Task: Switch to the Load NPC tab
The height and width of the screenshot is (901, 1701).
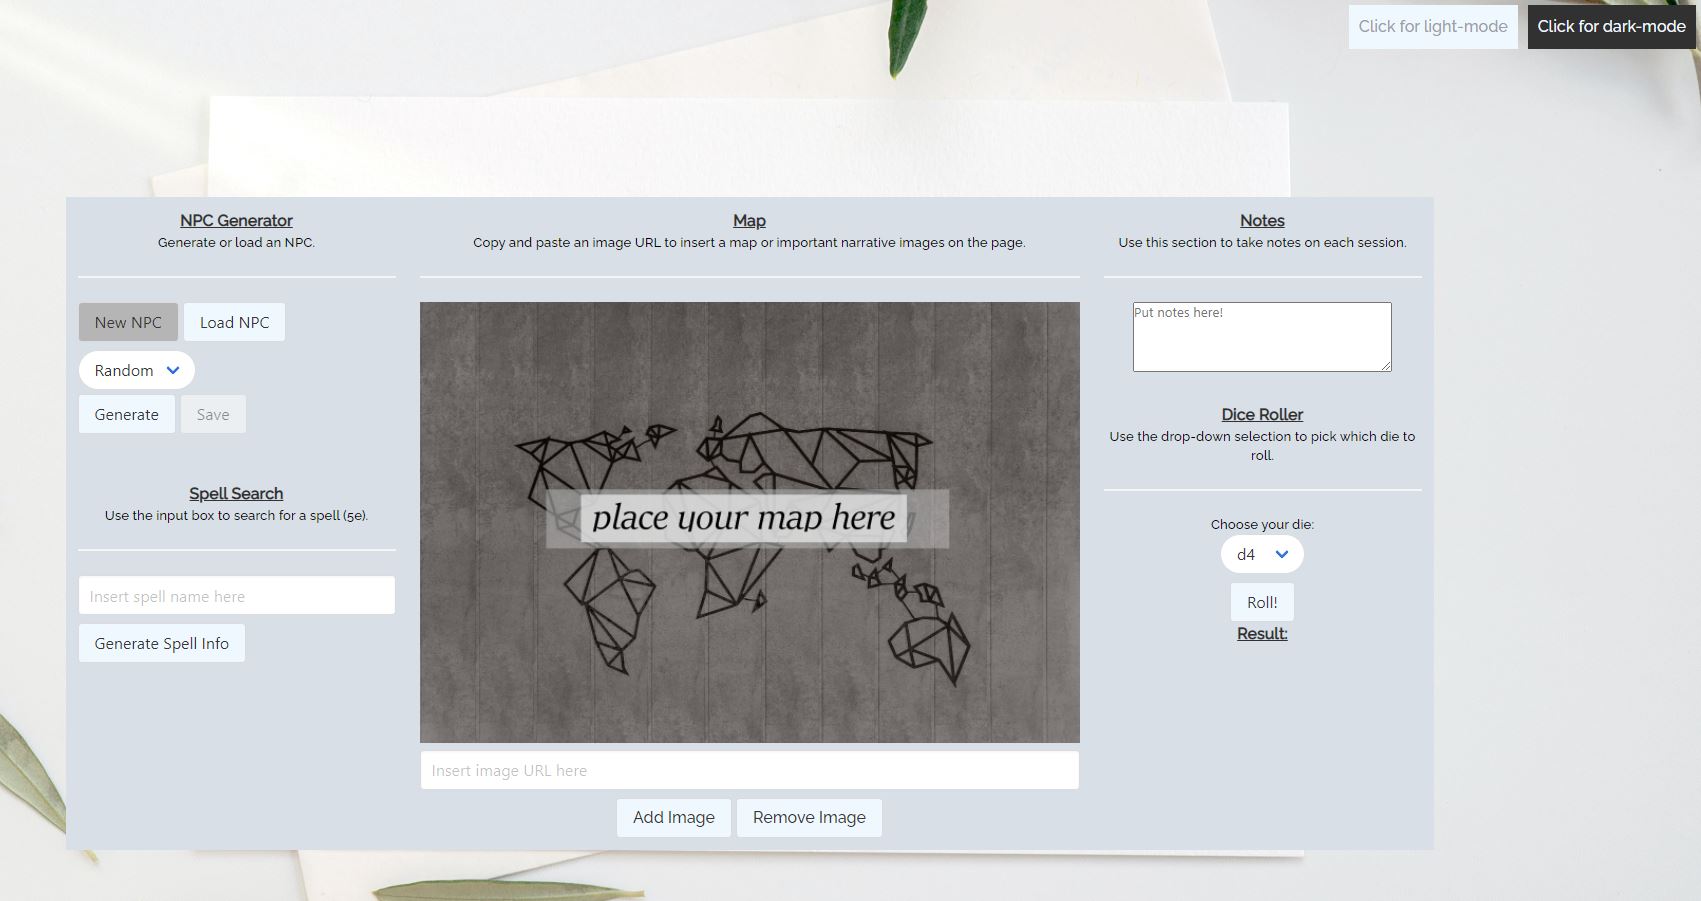Action: point(234,321)
